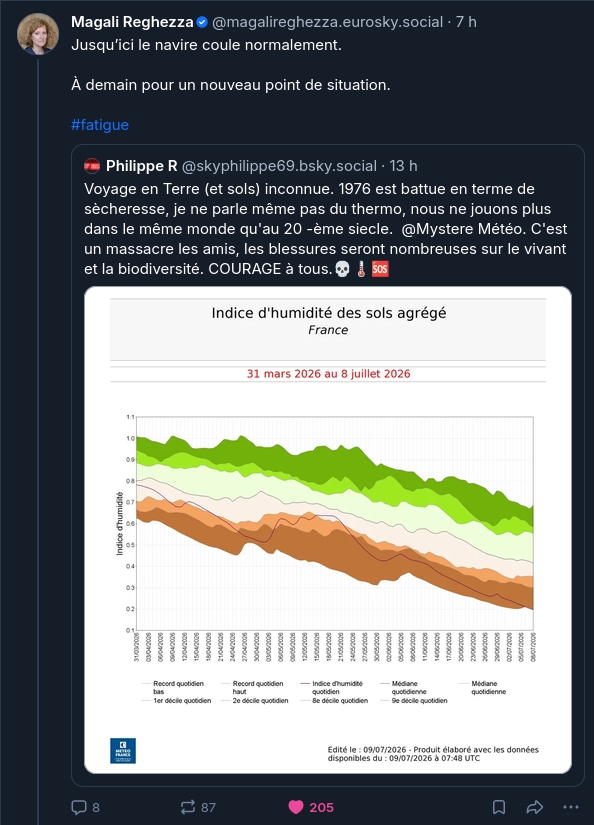The width and height of the screenshot is (594, 825).
Task: View the 87 reposts count
Action: [x=208, y=807]
